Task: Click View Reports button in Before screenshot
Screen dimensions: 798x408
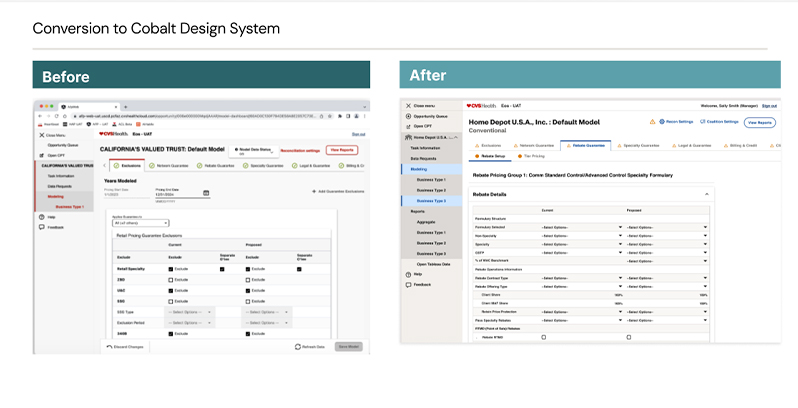Action: (x=342, y=150)
